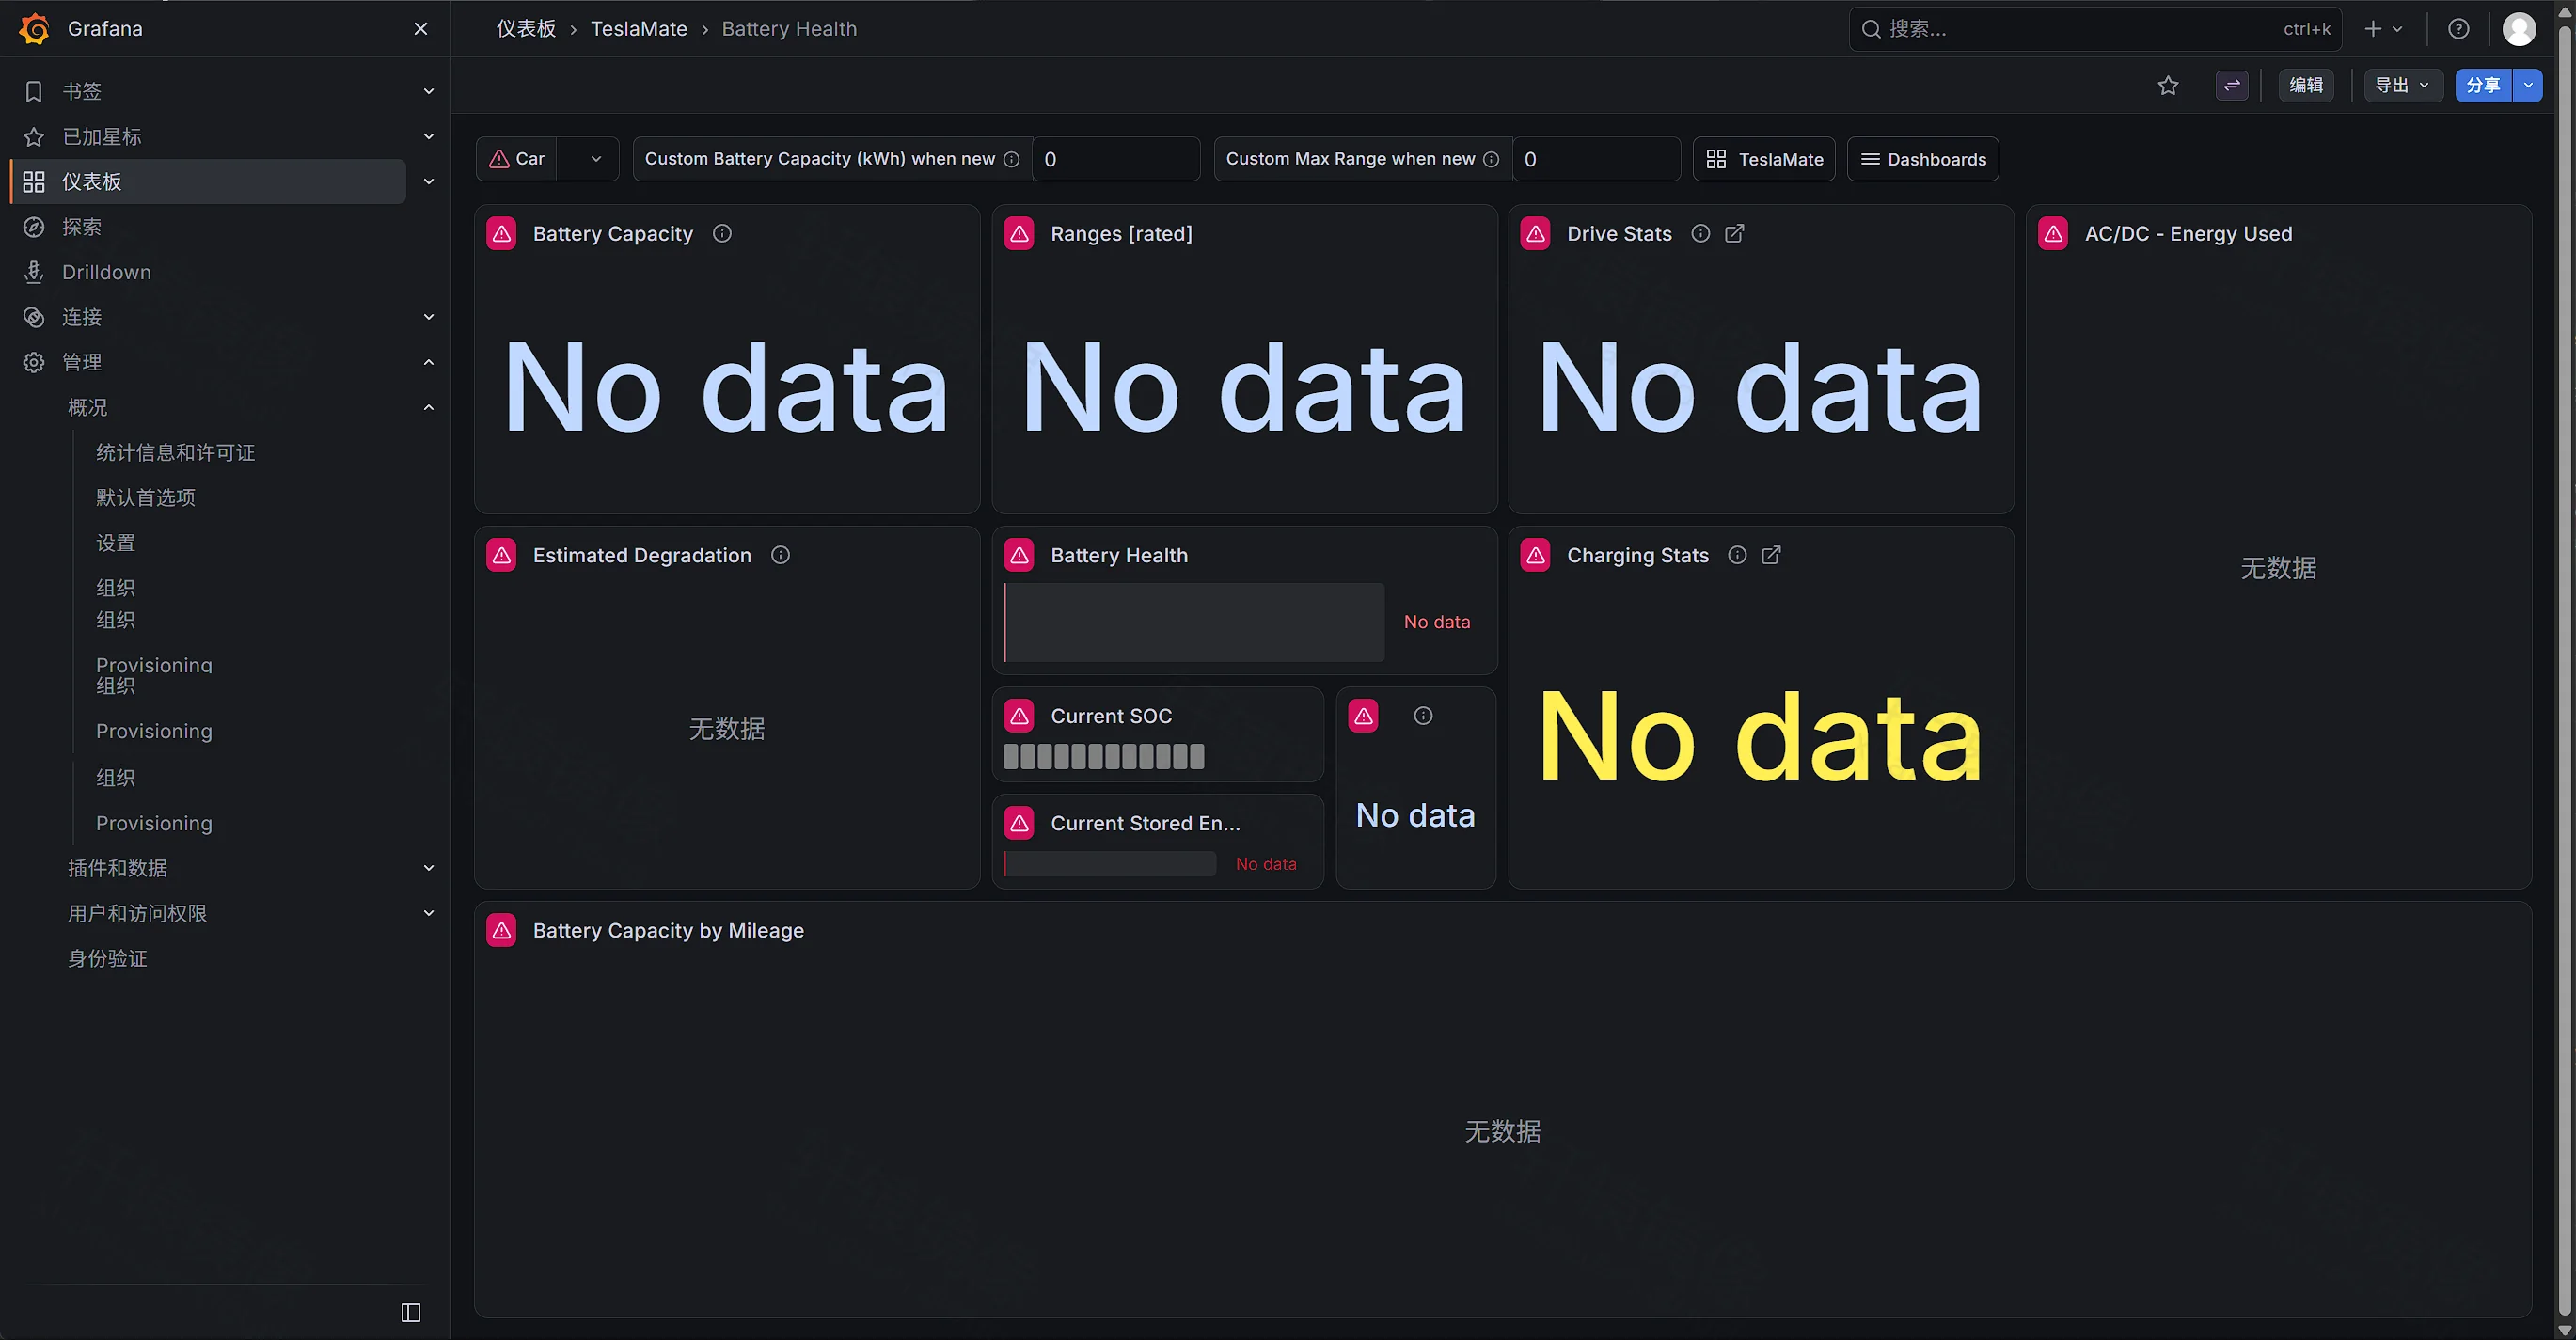This screenshot has height=1340, width=2576.
Task: Open 默认首选项 page
Action: [146, 498]
